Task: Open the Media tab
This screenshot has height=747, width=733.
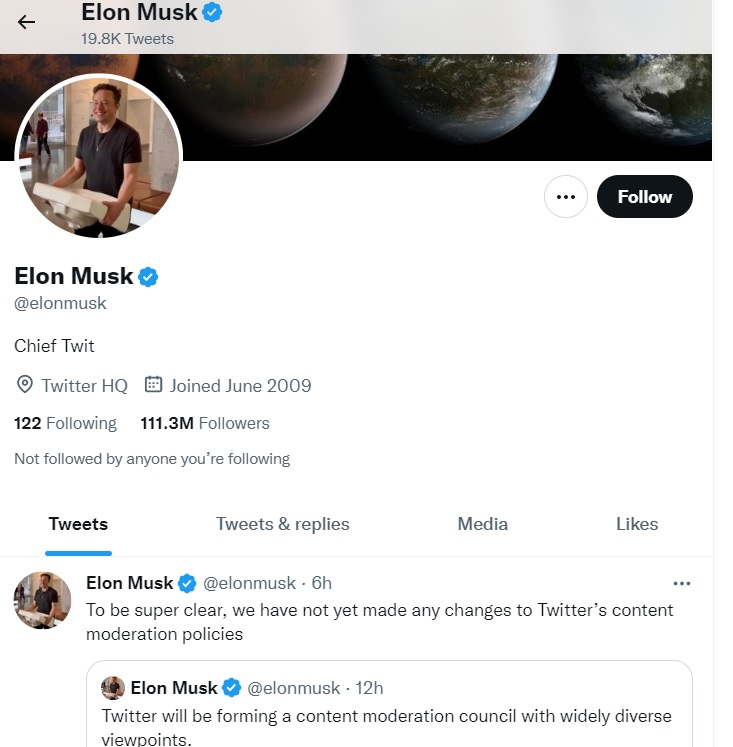Action: pyautogui.click(x=483, y=524)
